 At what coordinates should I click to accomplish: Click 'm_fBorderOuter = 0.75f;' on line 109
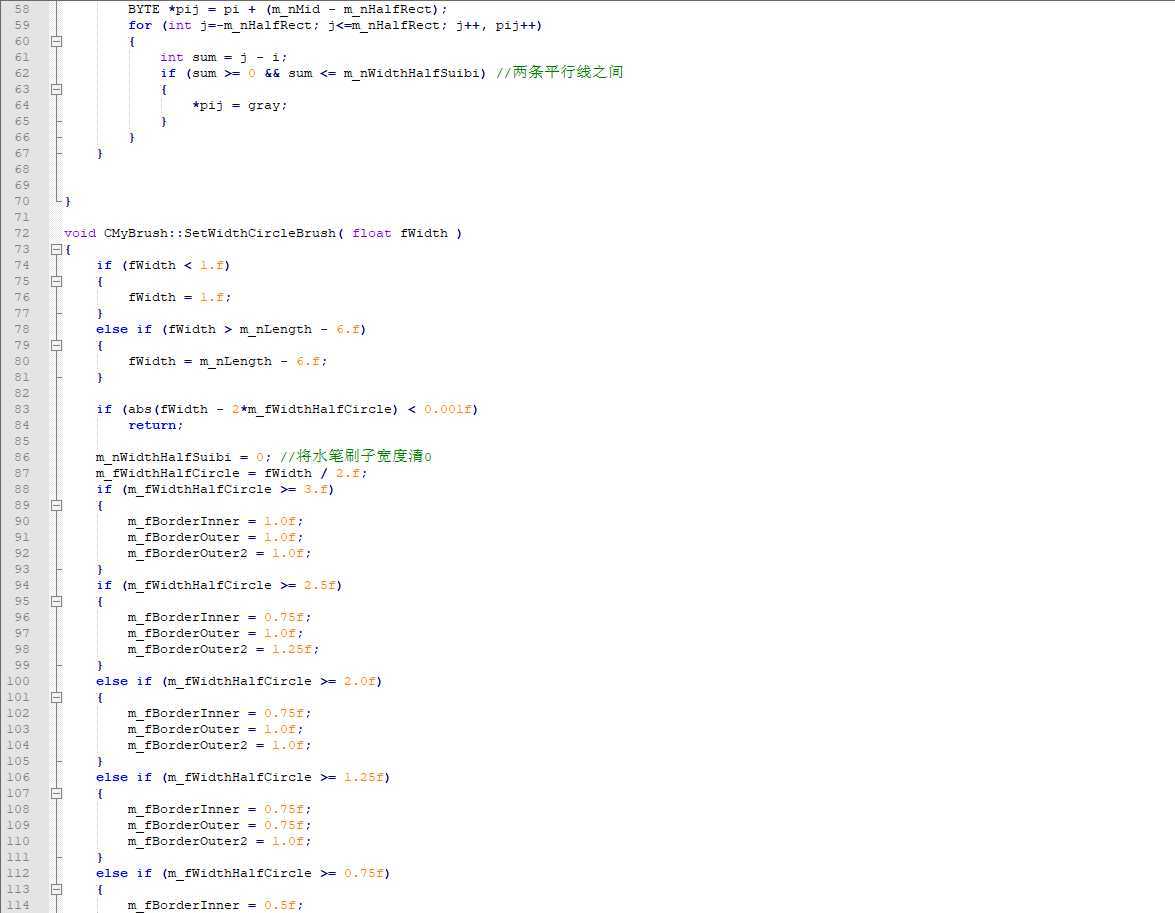pos(220,825)
